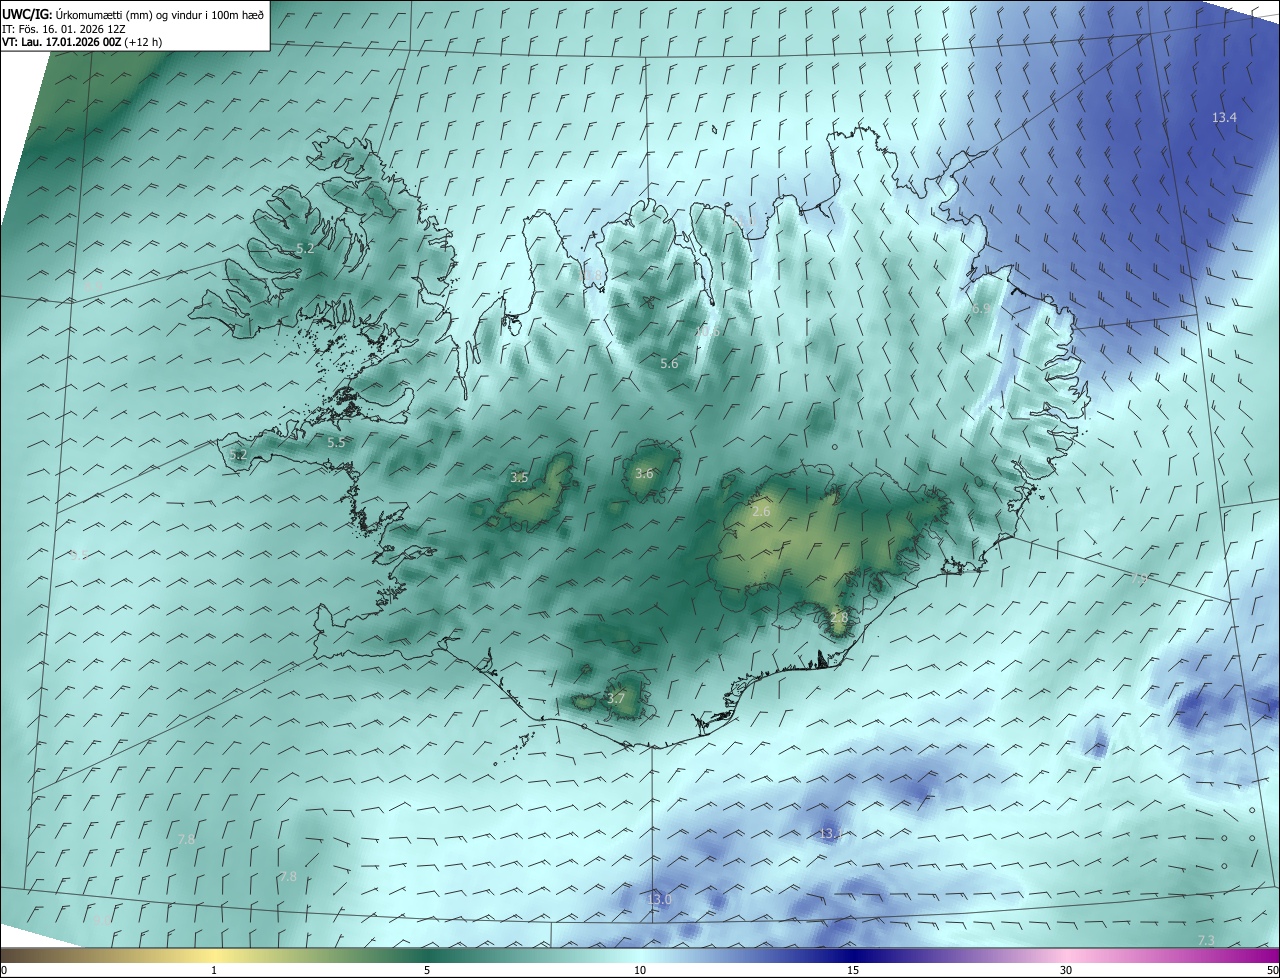Click the 5.6 value label on the map
The image size is (1280, 978).
click(x=669, y=364)
